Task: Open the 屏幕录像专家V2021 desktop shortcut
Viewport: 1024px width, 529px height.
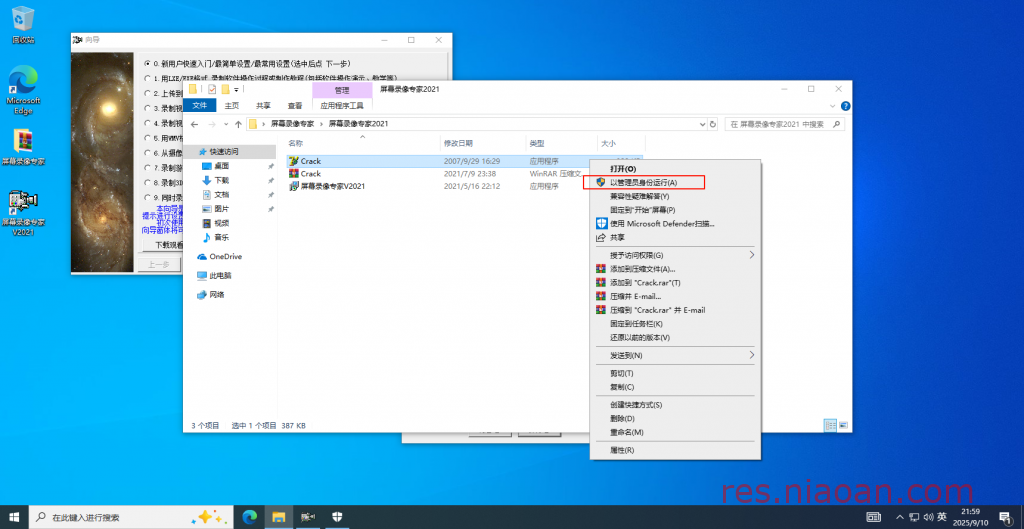Action: pos(24,213)
